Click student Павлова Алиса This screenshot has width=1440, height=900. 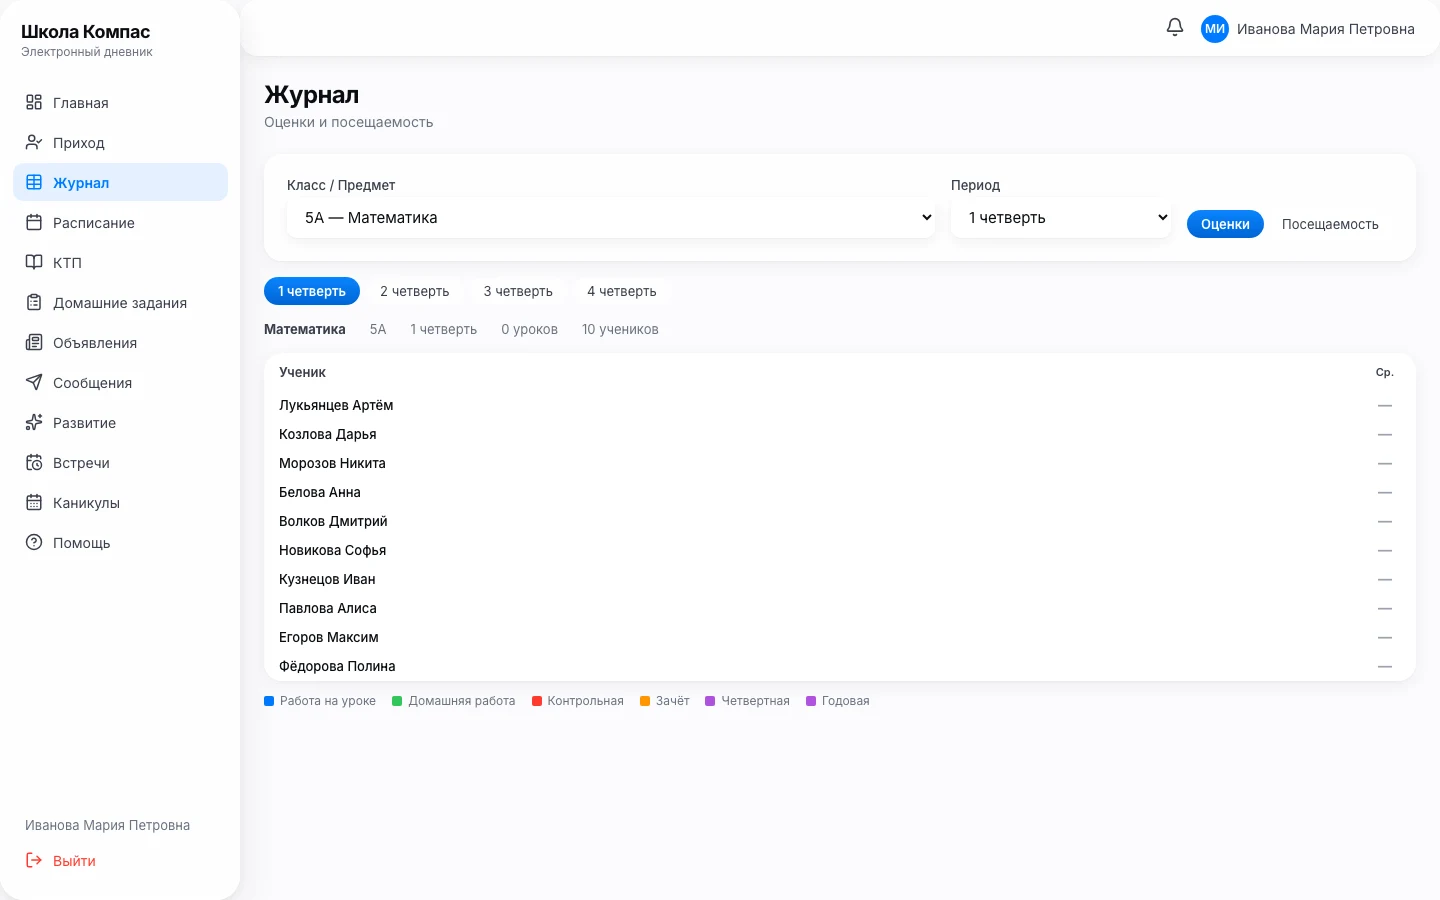coord(328,608)
